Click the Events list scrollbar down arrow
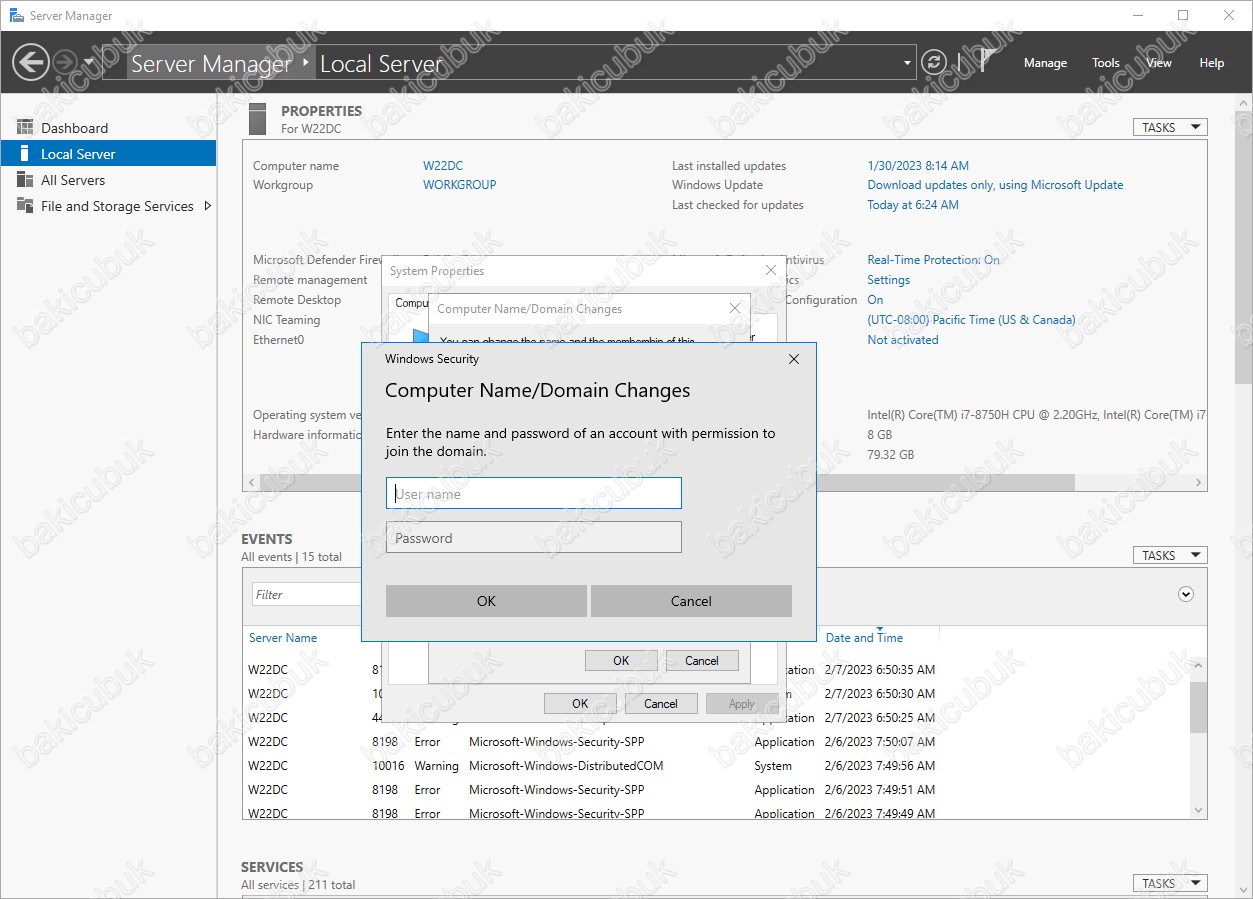Image resolution: width=1253 pixels, height=899 pixels. tap(1198, 810)
